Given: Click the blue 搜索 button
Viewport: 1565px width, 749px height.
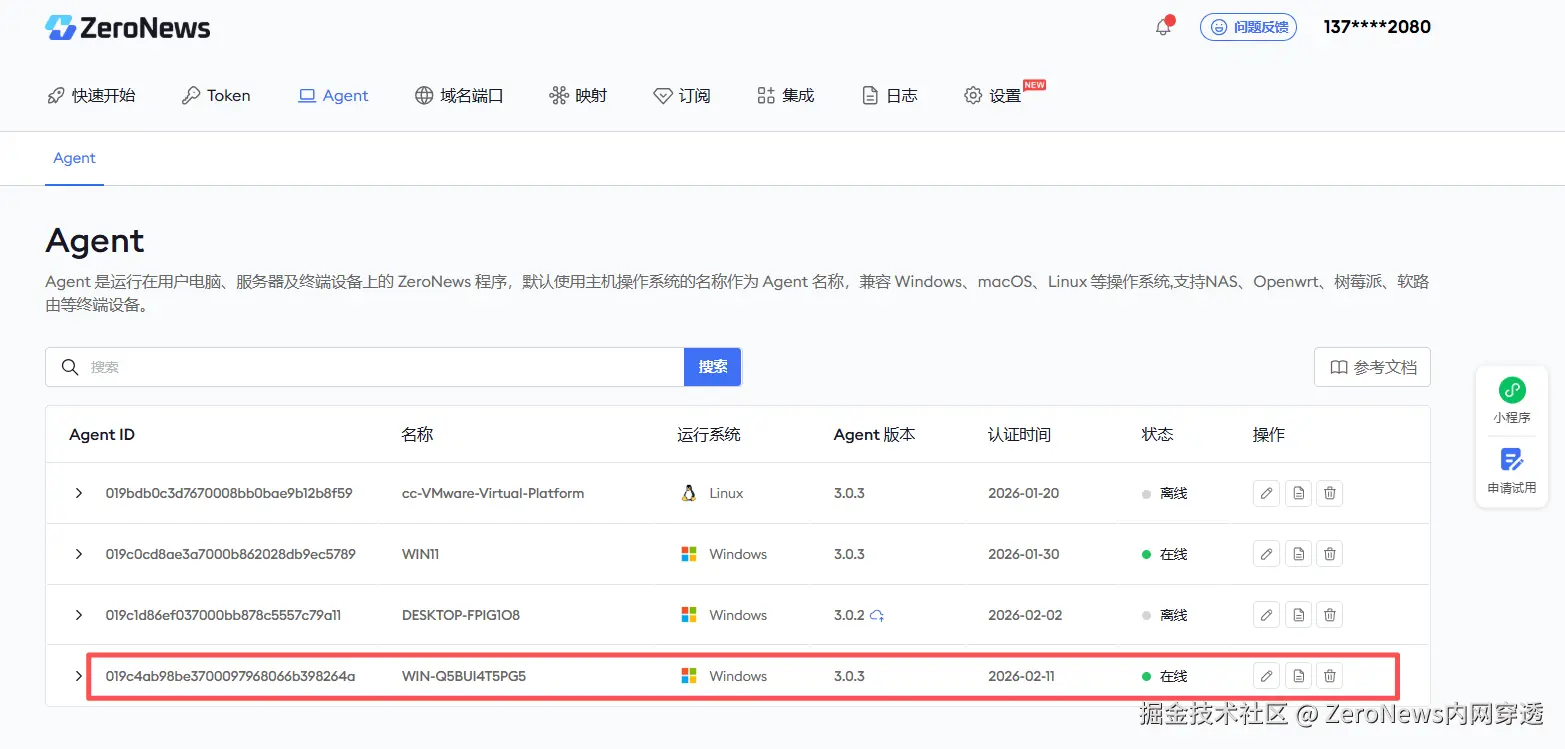Looking at the screenshot, I should tap(713, 367).
